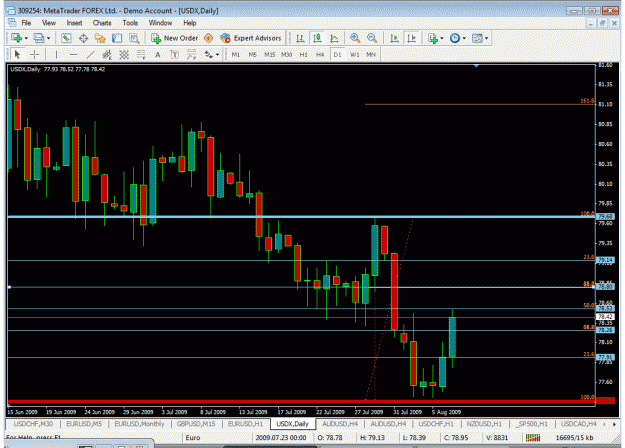This screenshot has width=625, height=448.
Task: Open the Help menu
Action: 190,23
